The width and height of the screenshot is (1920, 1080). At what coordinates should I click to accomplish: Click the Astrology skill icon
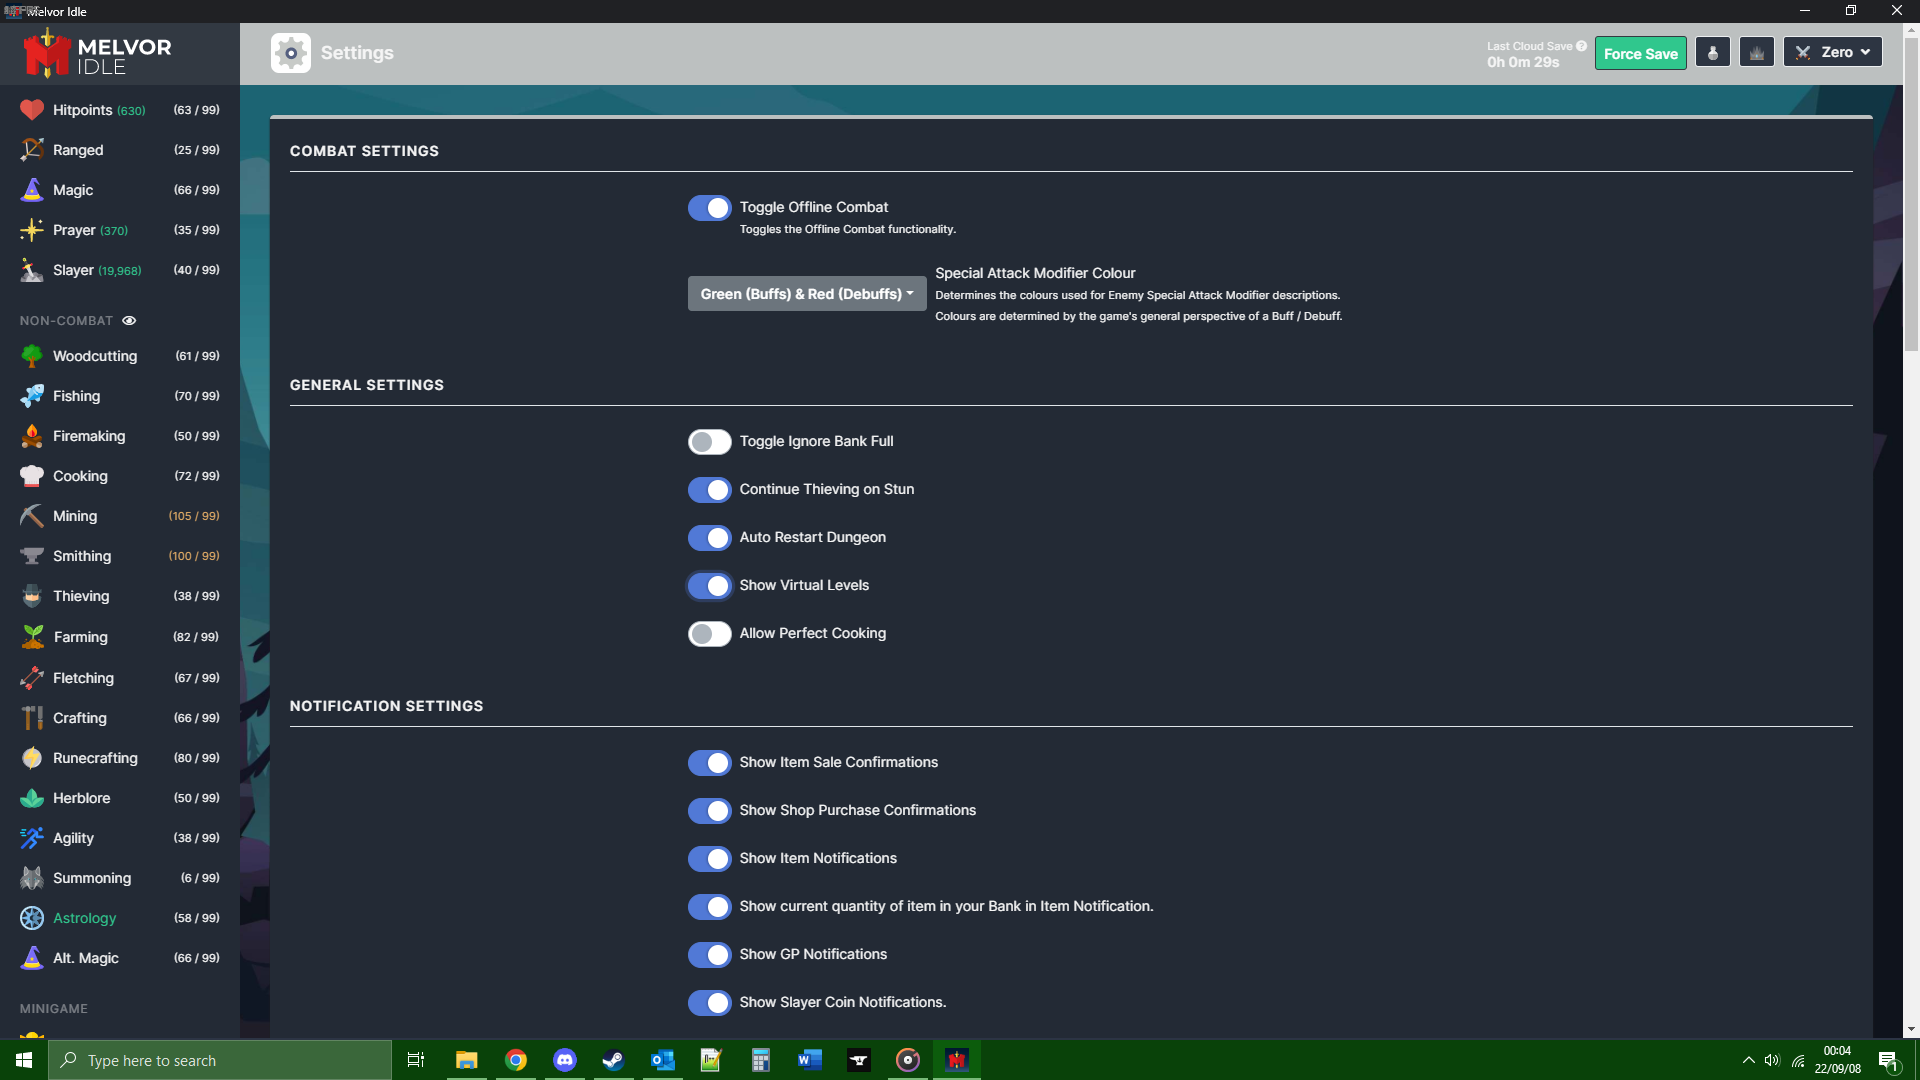pyautogui.click(x=32, y=918)
